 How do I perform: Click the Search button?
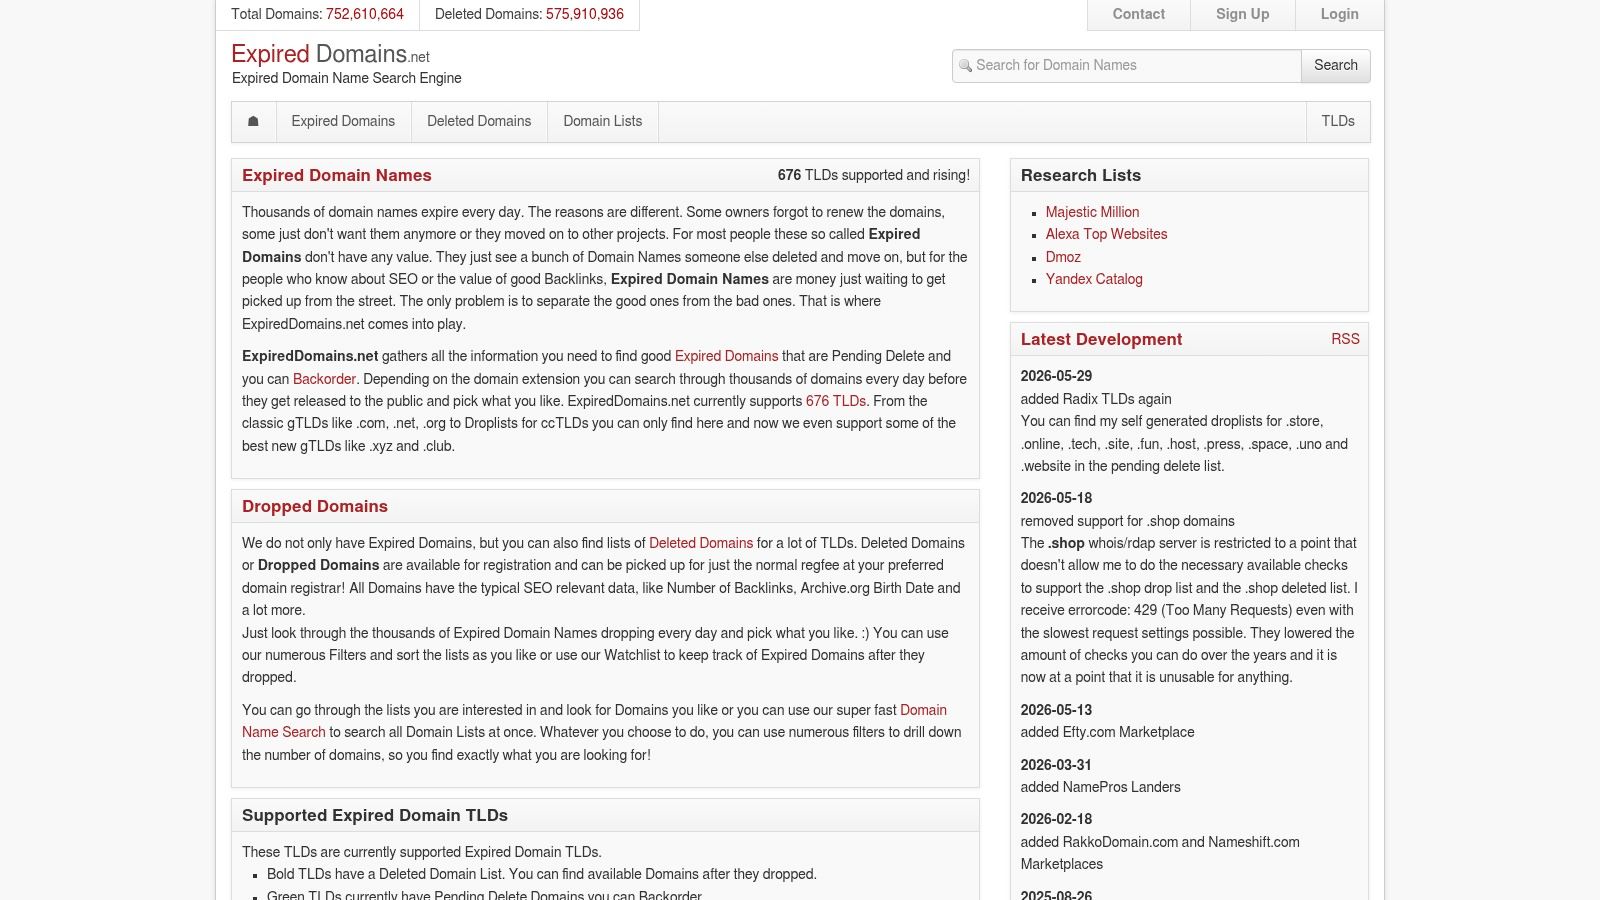(x=1336, y=65)
